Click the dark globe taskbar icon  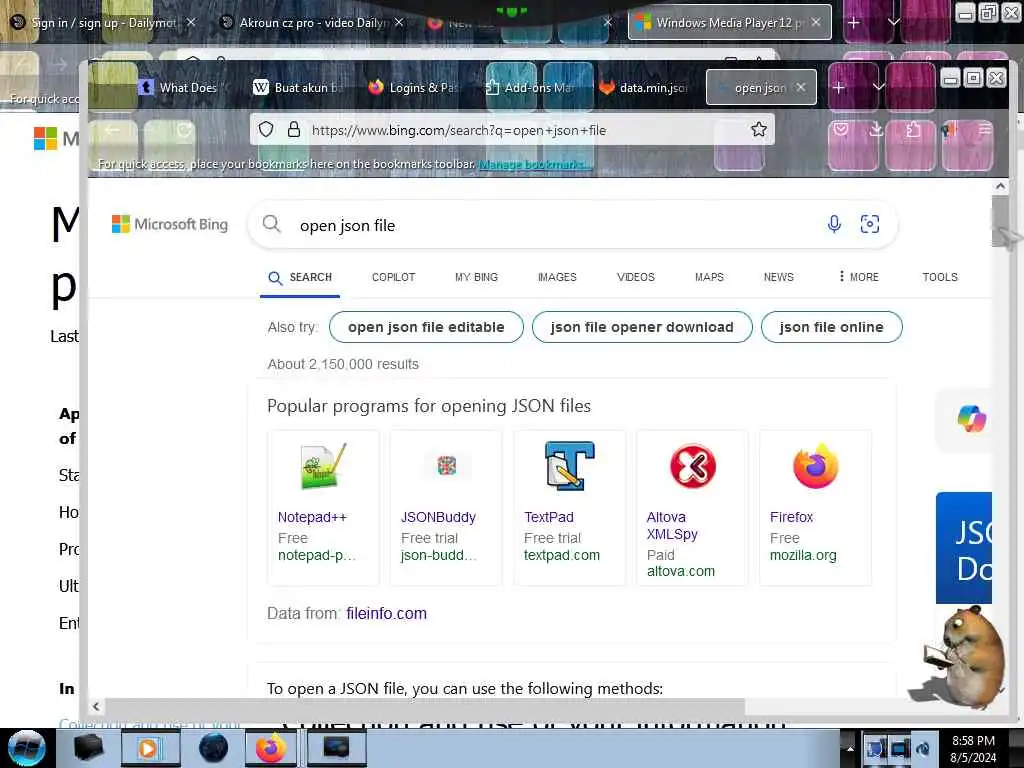click(x=213, y=748)
